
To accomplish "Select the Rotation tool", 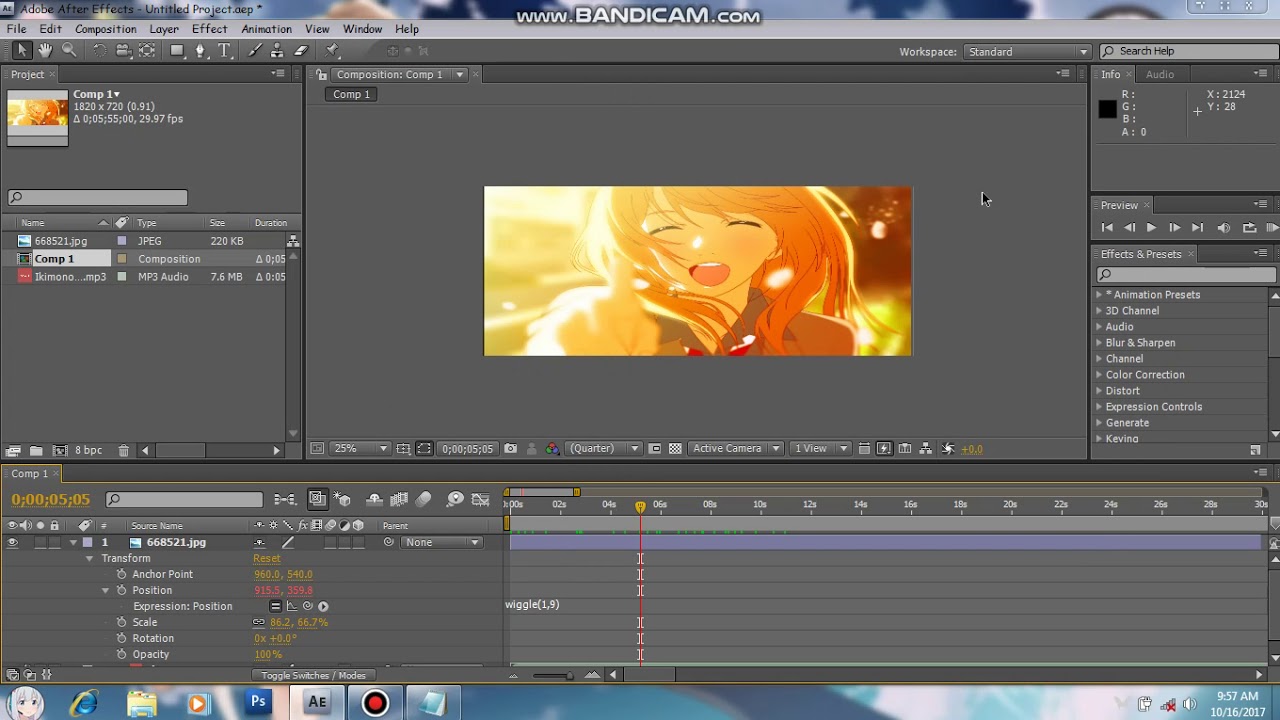I will click(x=100, y=51).
